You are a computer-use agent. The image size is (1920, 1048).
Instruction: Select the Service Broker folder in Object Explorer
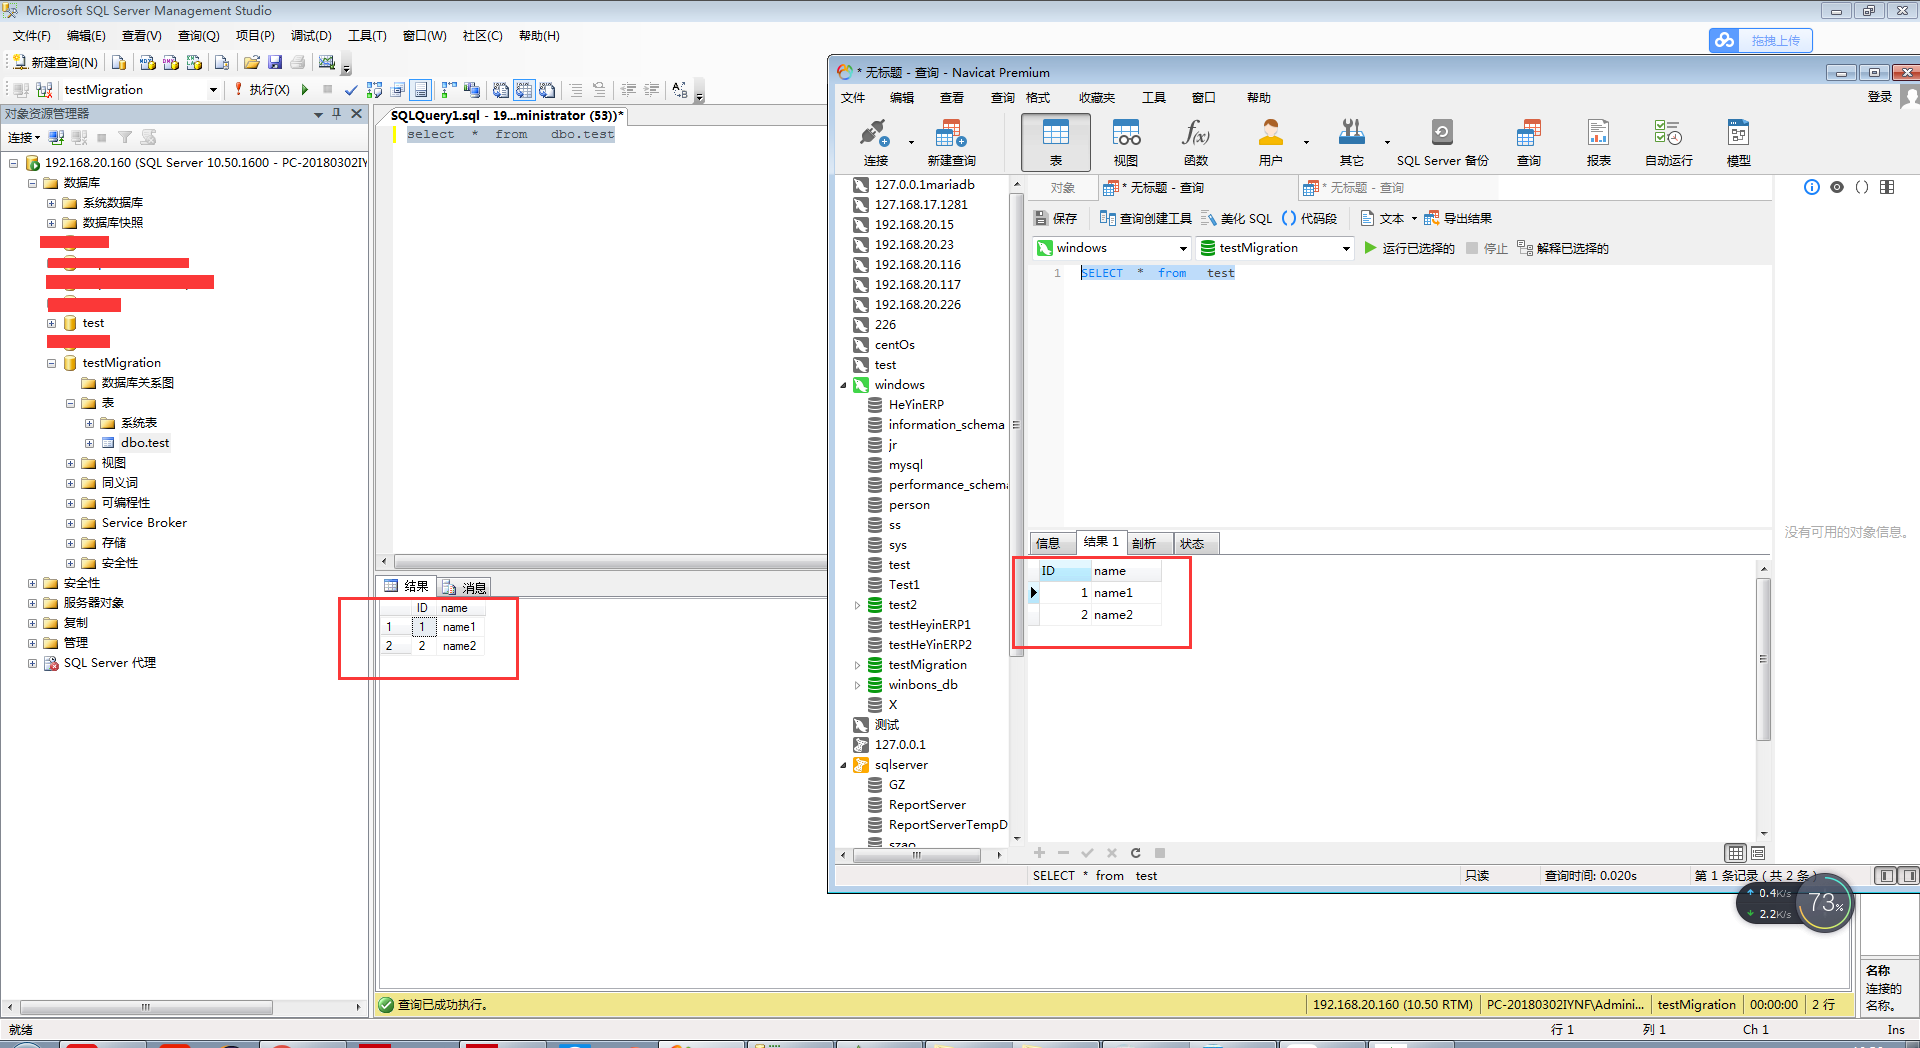(143, 523)
